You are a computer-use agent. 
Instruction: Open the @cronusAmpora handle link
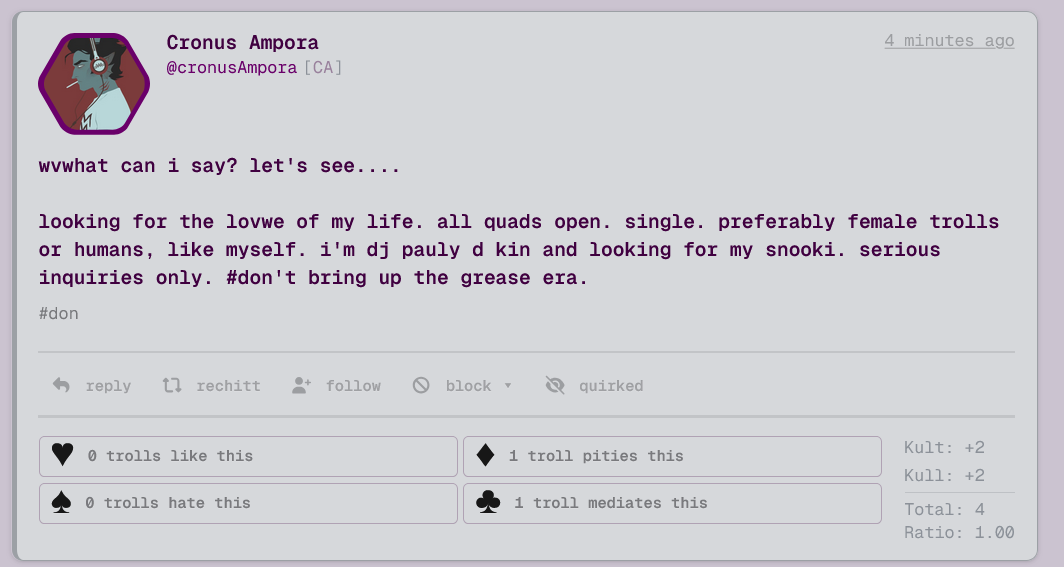(231, 68)
